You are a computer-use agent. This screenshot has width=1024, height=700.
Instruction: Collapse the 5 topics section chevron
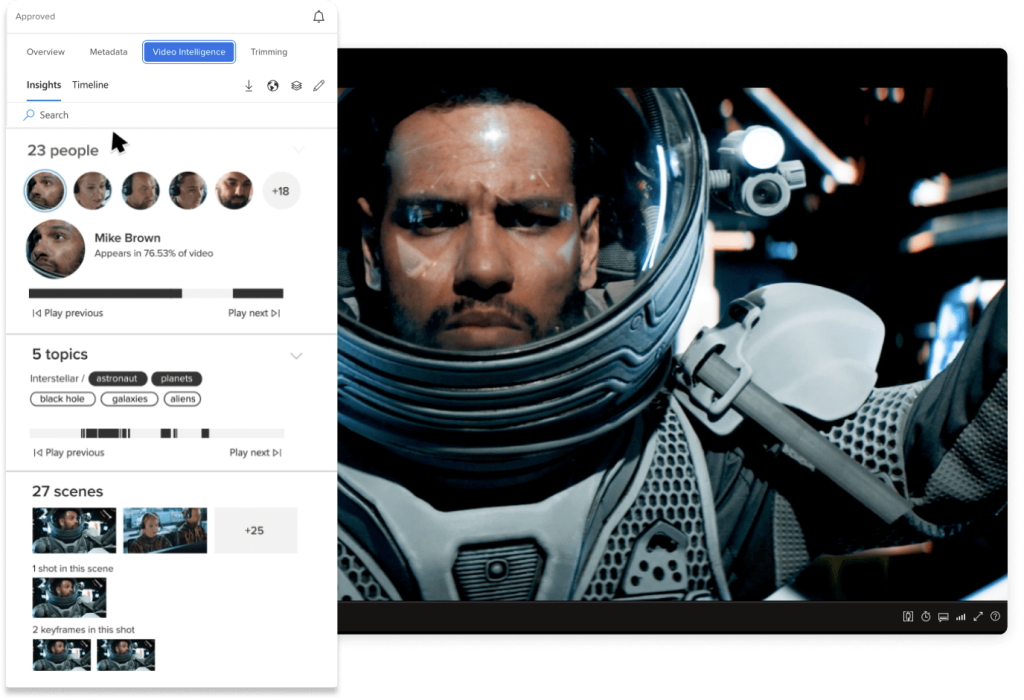pos(296,356)
